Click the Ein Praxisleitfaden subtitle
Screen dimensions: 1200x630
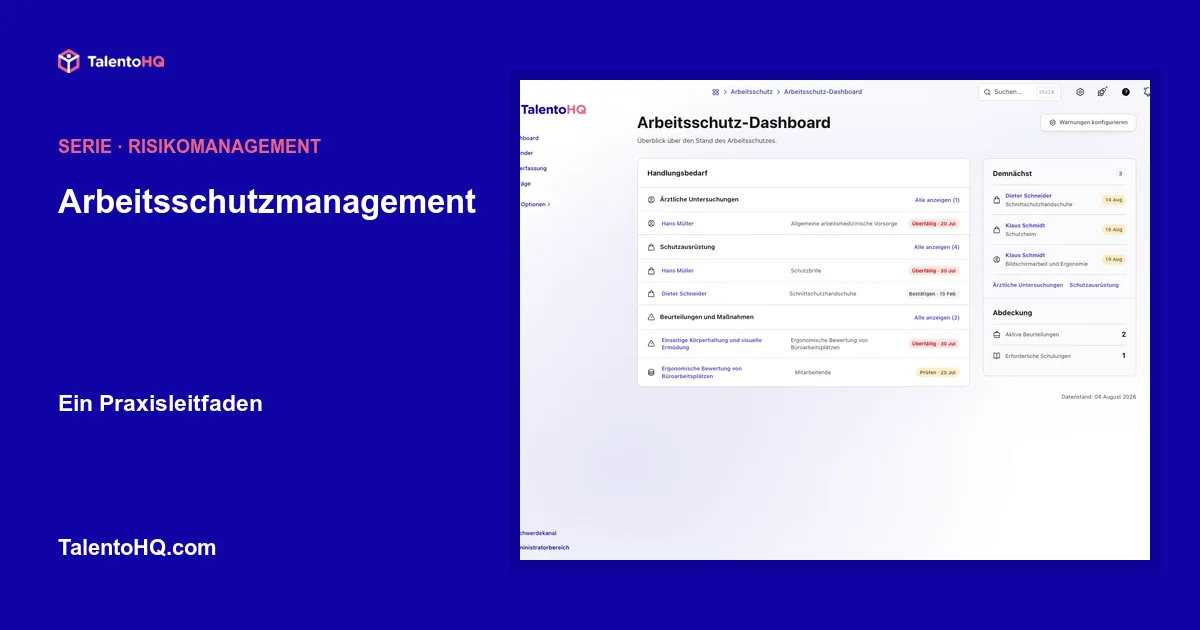[161, 404]
